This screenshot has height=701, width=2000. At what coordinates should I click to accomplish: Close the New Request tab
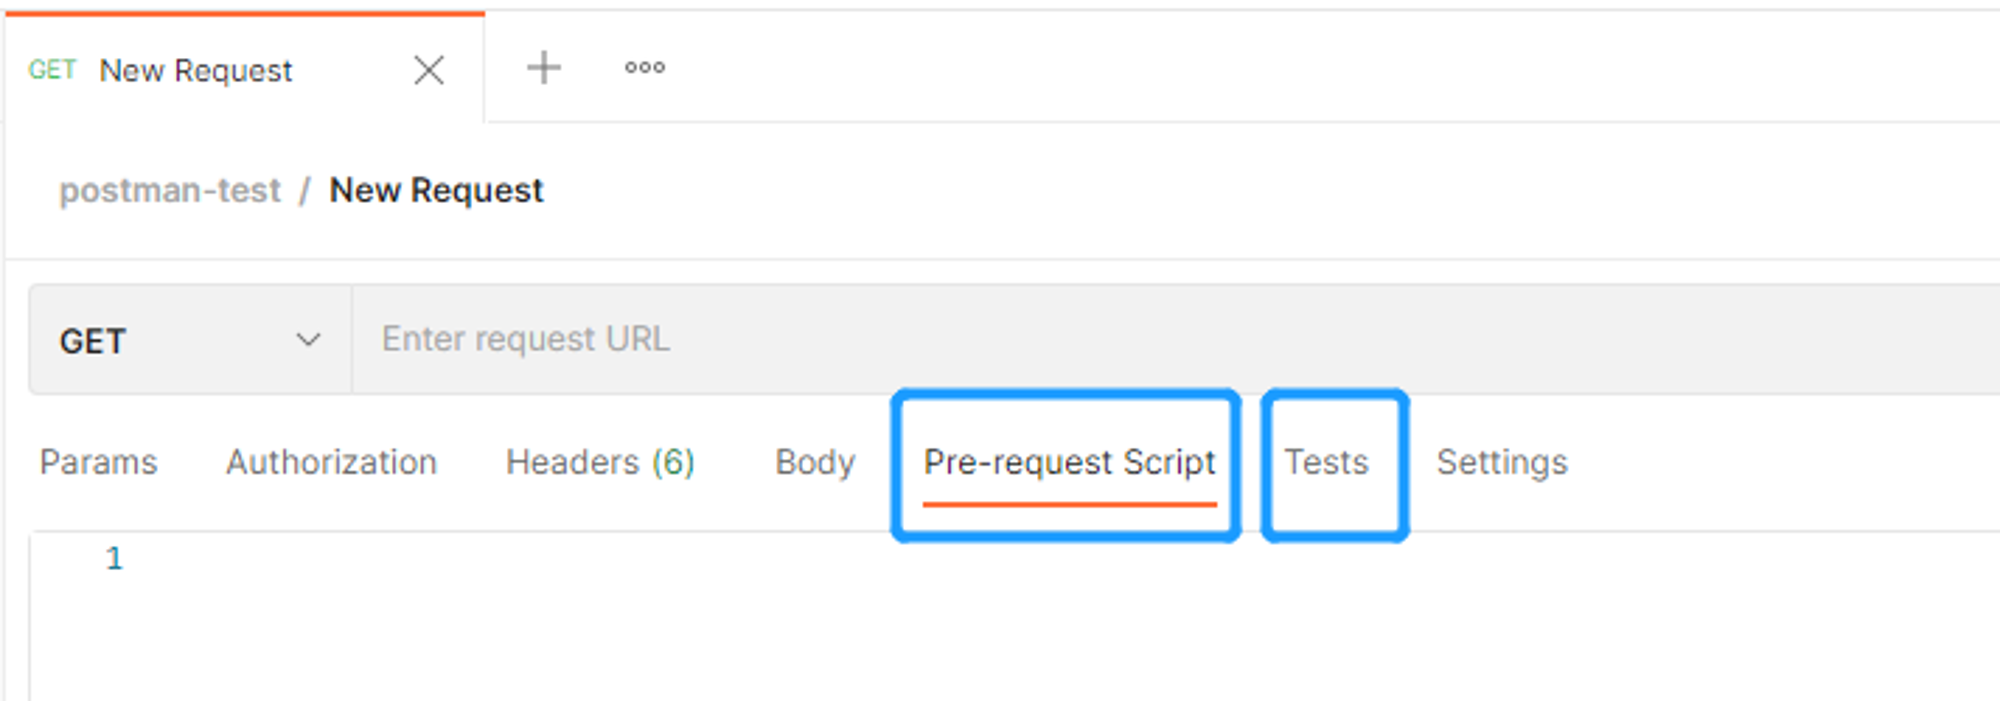pyautogui.click(x=429, y=70)
